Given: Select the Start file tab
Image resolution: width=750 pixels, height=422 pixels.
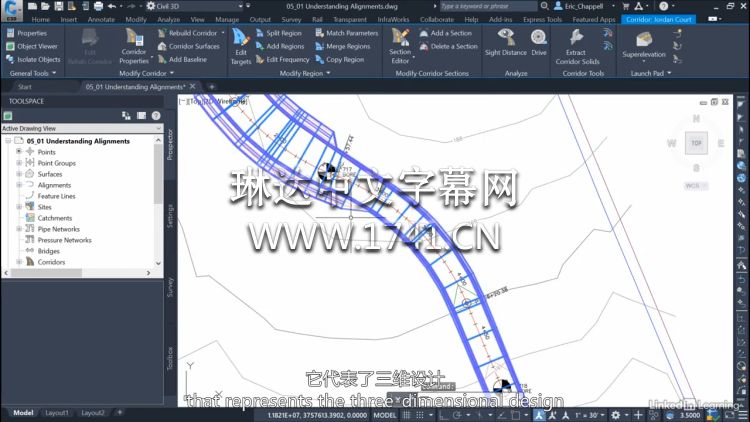Looking at the screenshot, I should coord(25,87).
